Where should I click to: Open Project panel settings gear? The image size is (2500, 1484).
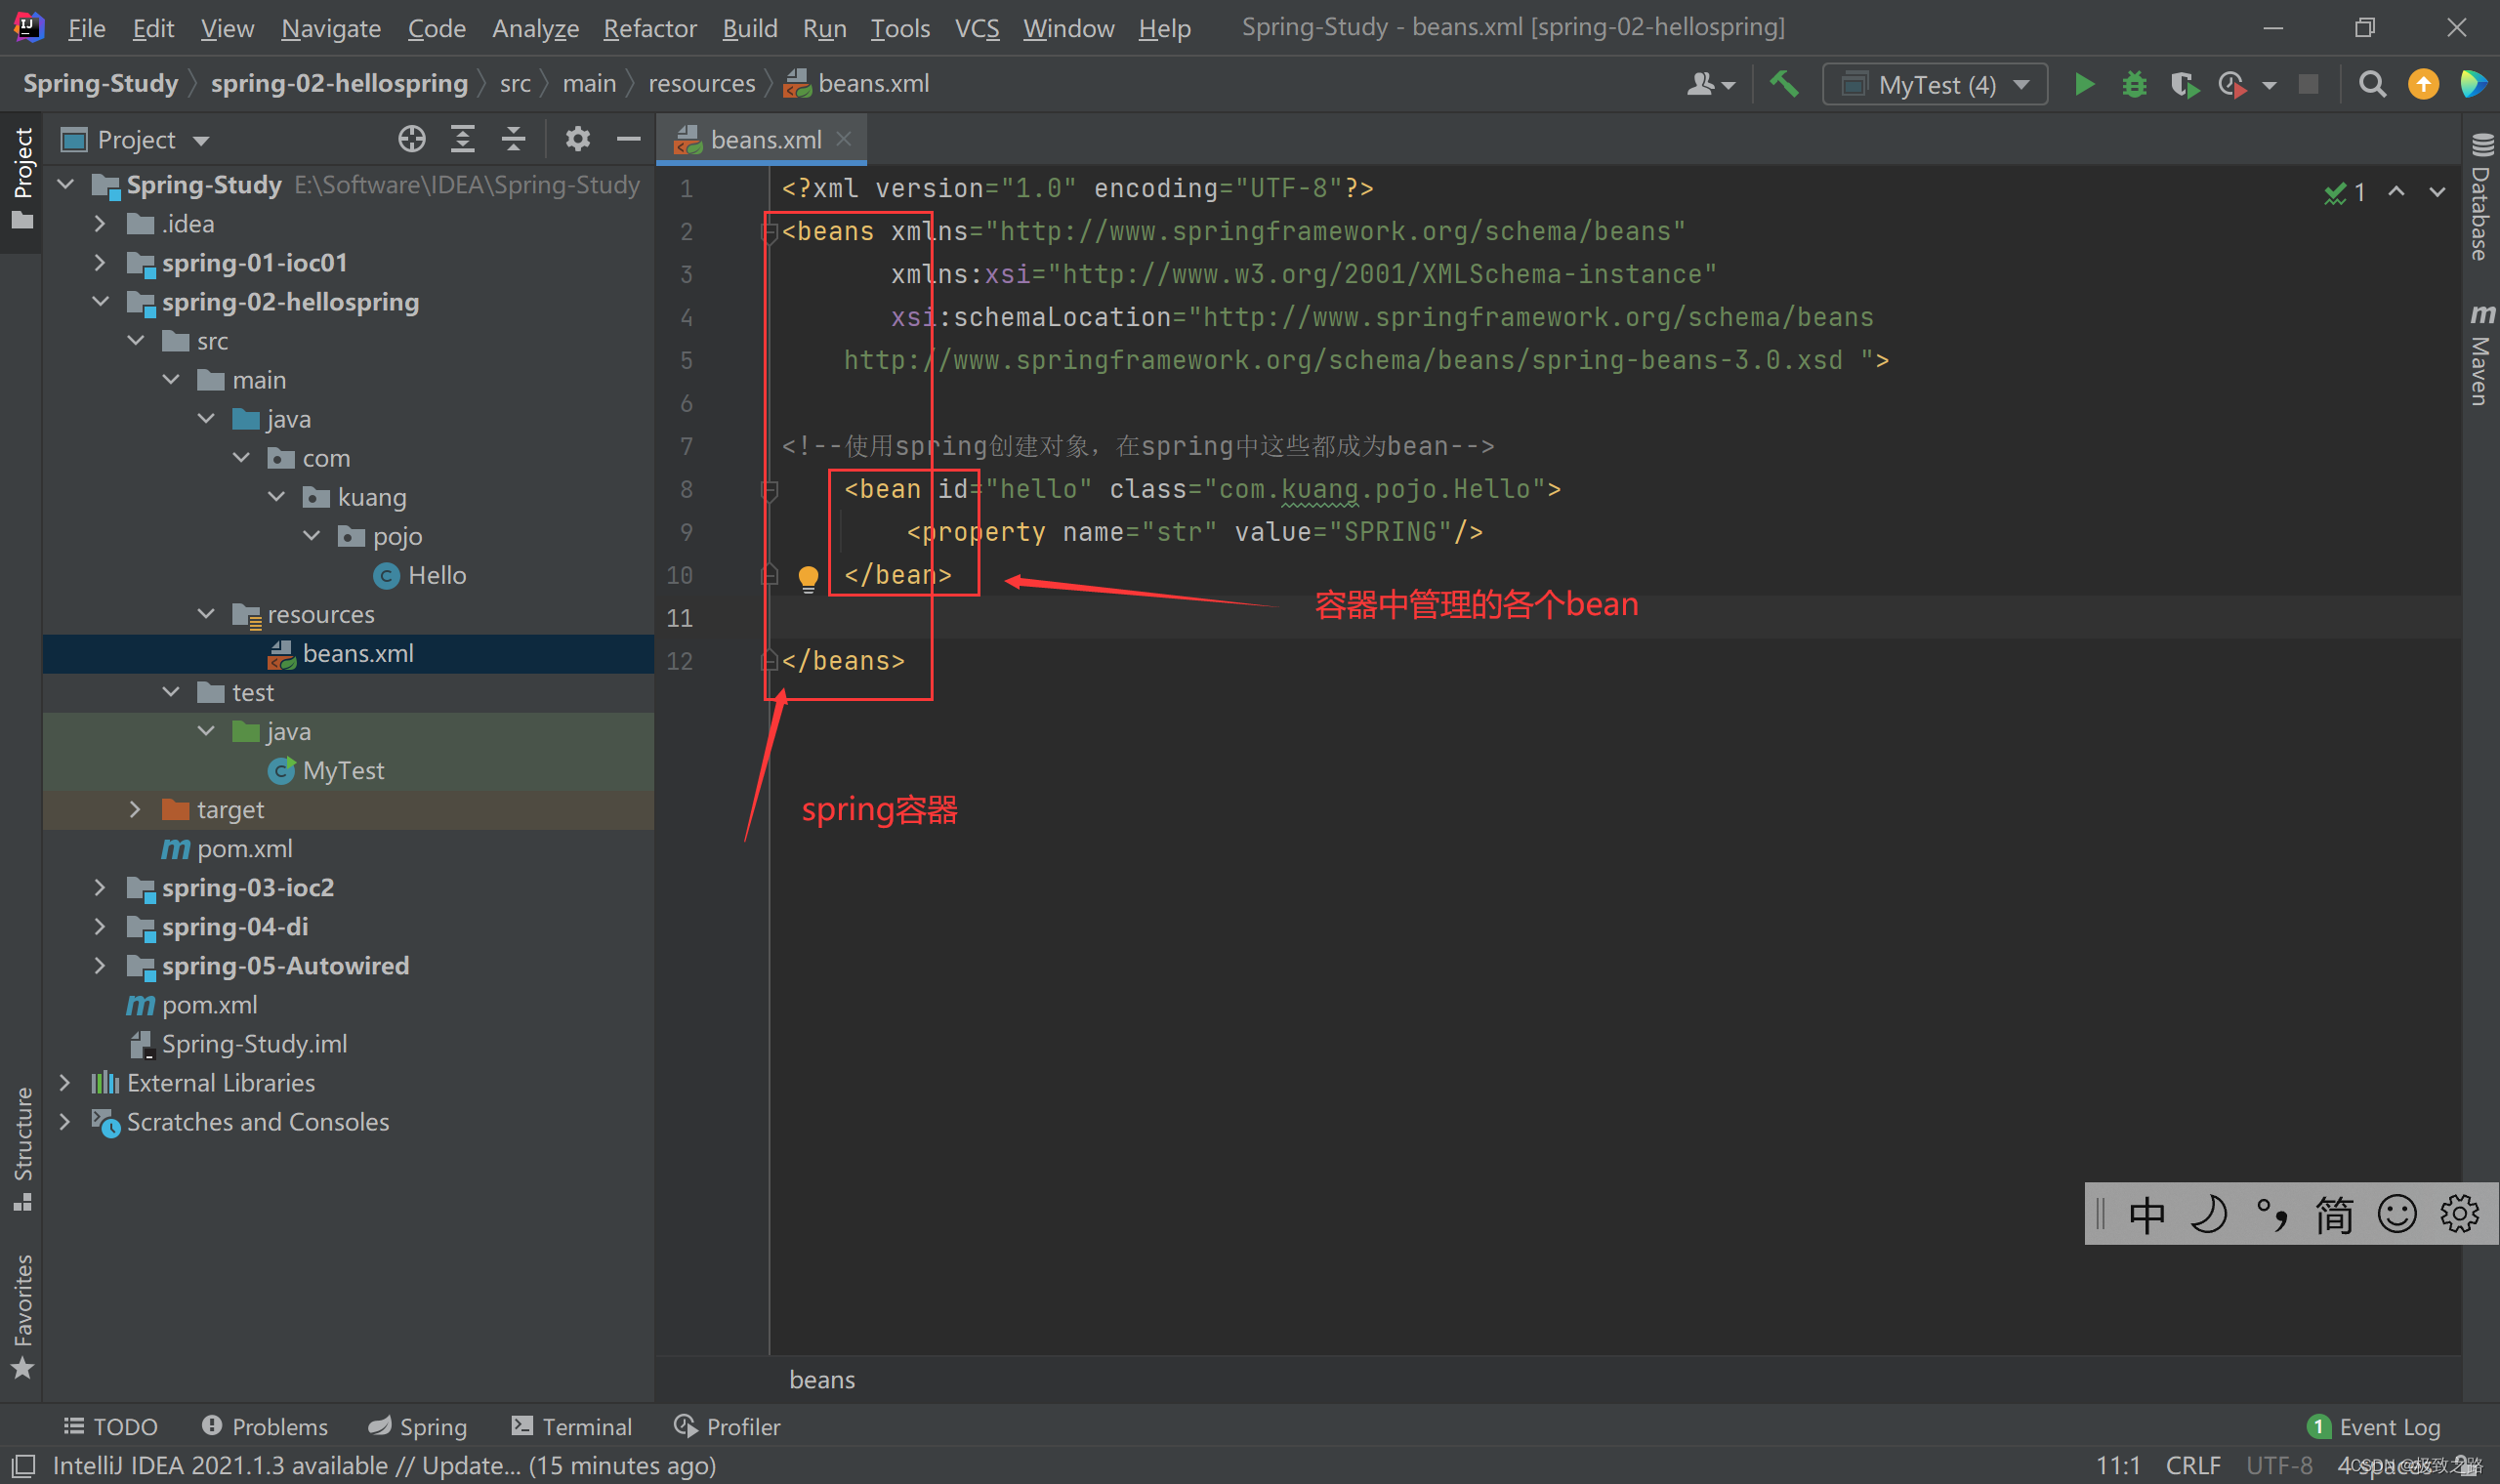(x=577, y=139)
